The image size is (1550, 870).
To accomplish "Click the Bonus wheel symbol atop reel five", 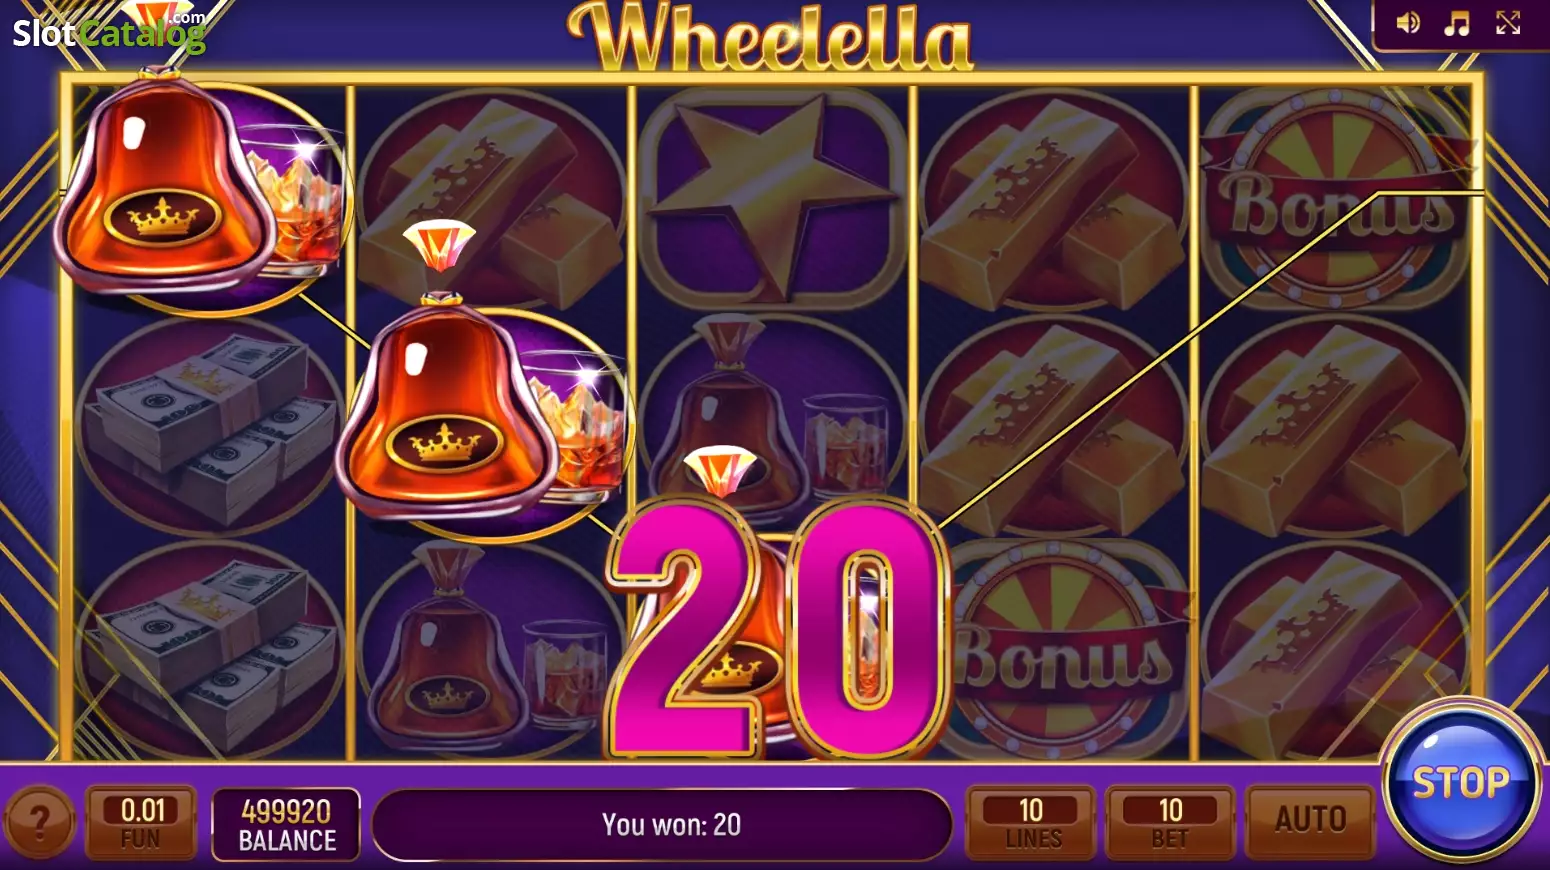I will point(1335,199).
